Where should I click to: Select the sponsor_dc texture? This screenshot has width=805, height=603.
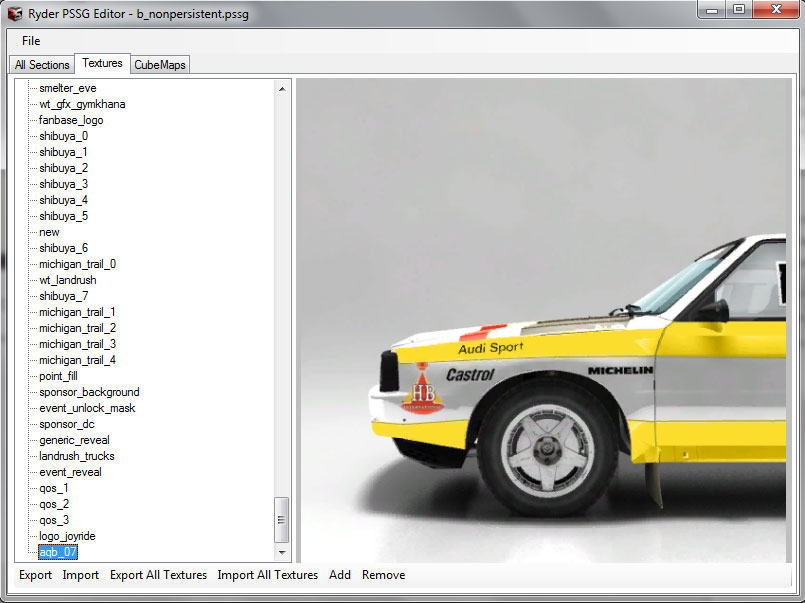pyautogui.click(x=67, y=424)
